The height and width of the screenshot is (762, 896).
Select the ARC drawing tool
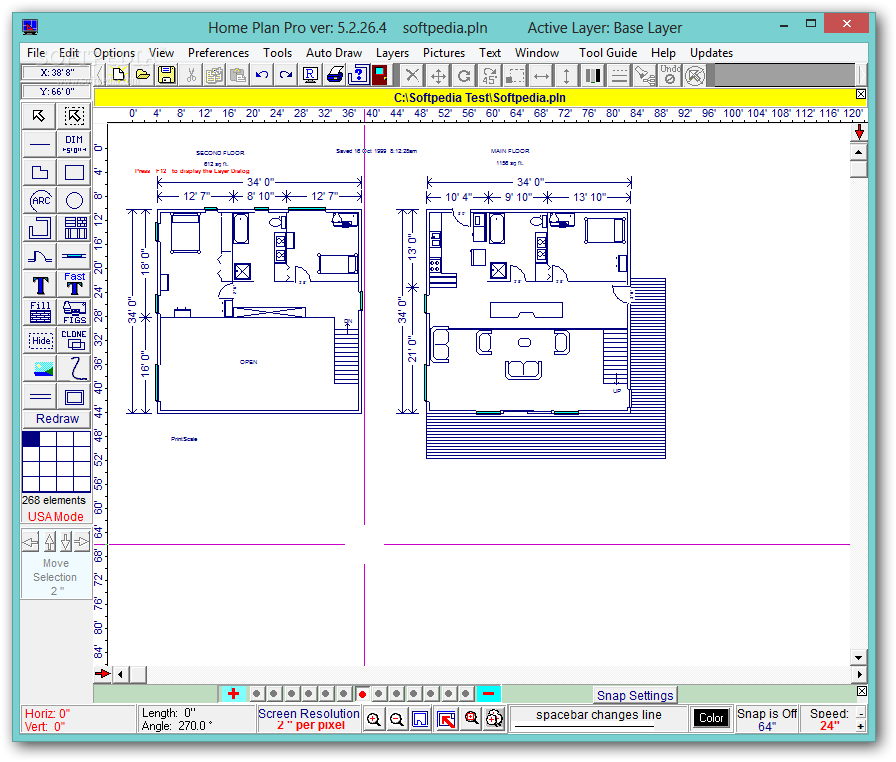pos(39,200)
